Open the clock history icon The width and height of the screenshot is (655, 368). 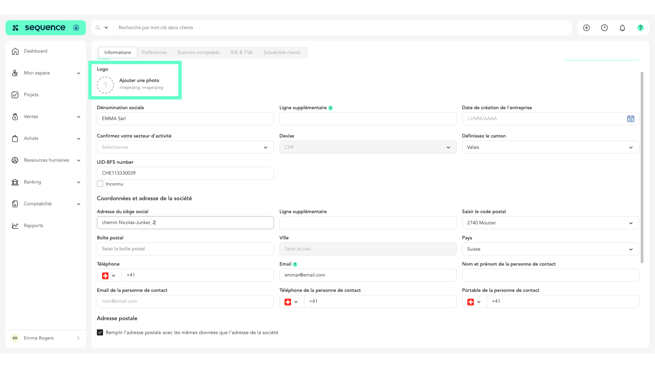[x=604, y=28]
